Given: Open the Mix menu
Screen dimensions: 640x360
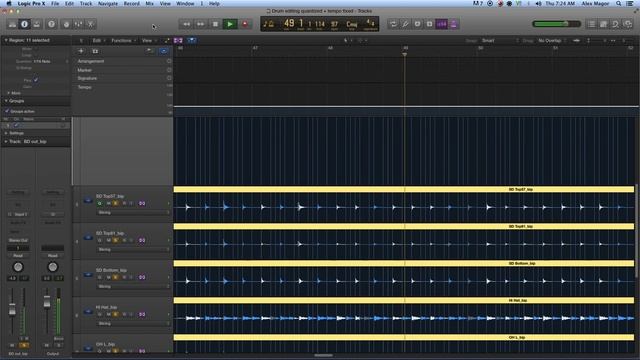Looking at the screenshot, I should click(149, 4).
